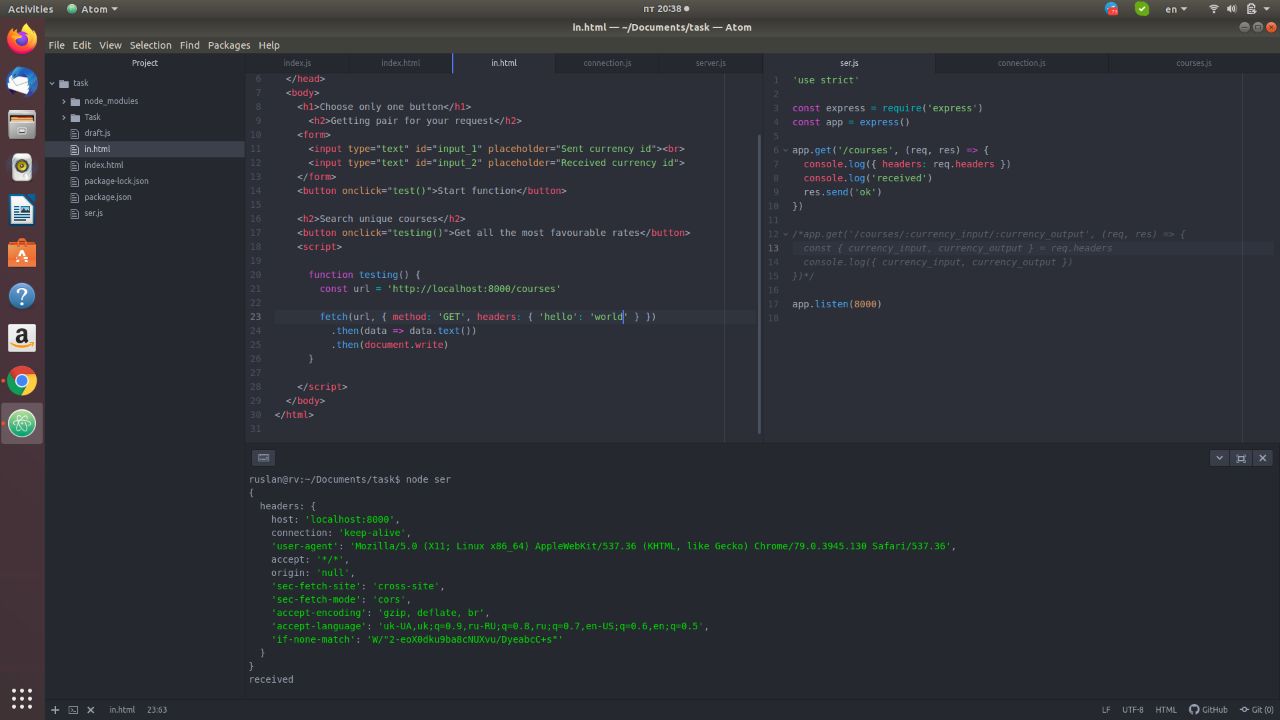Viewport: 1280px width, 720px height.
Task: Change the LF line ending setting
Action: click(1106, 710)
